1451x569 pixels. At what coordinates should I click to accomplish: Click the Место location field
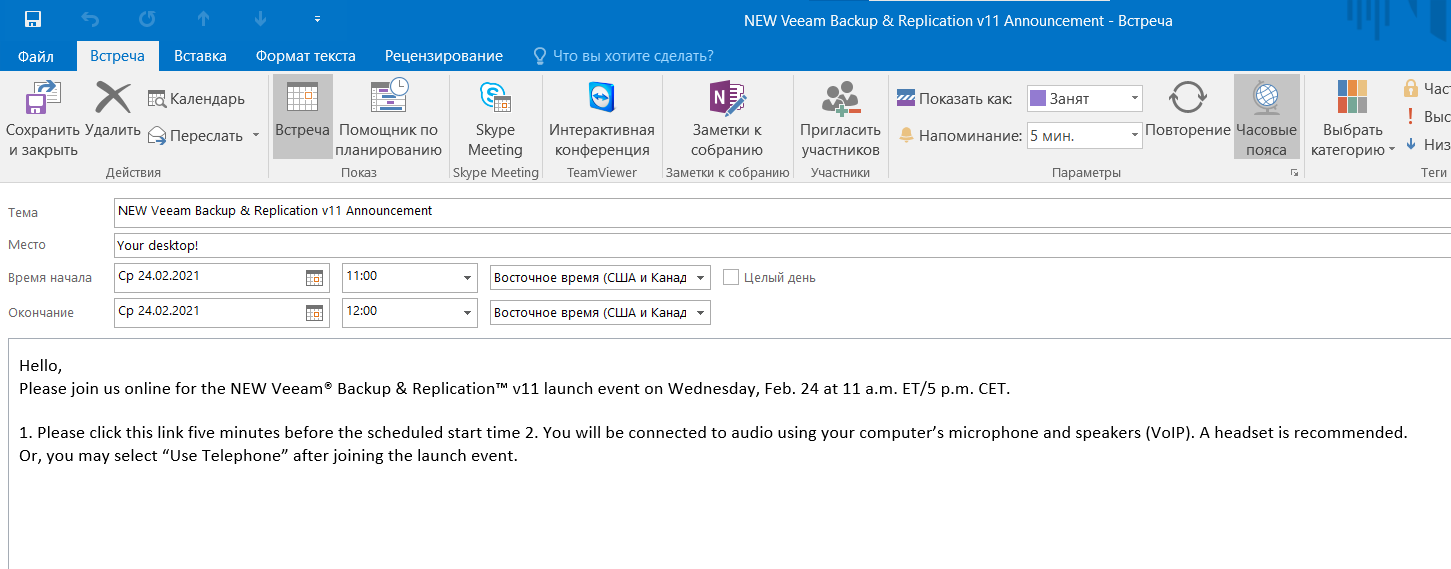782,245
